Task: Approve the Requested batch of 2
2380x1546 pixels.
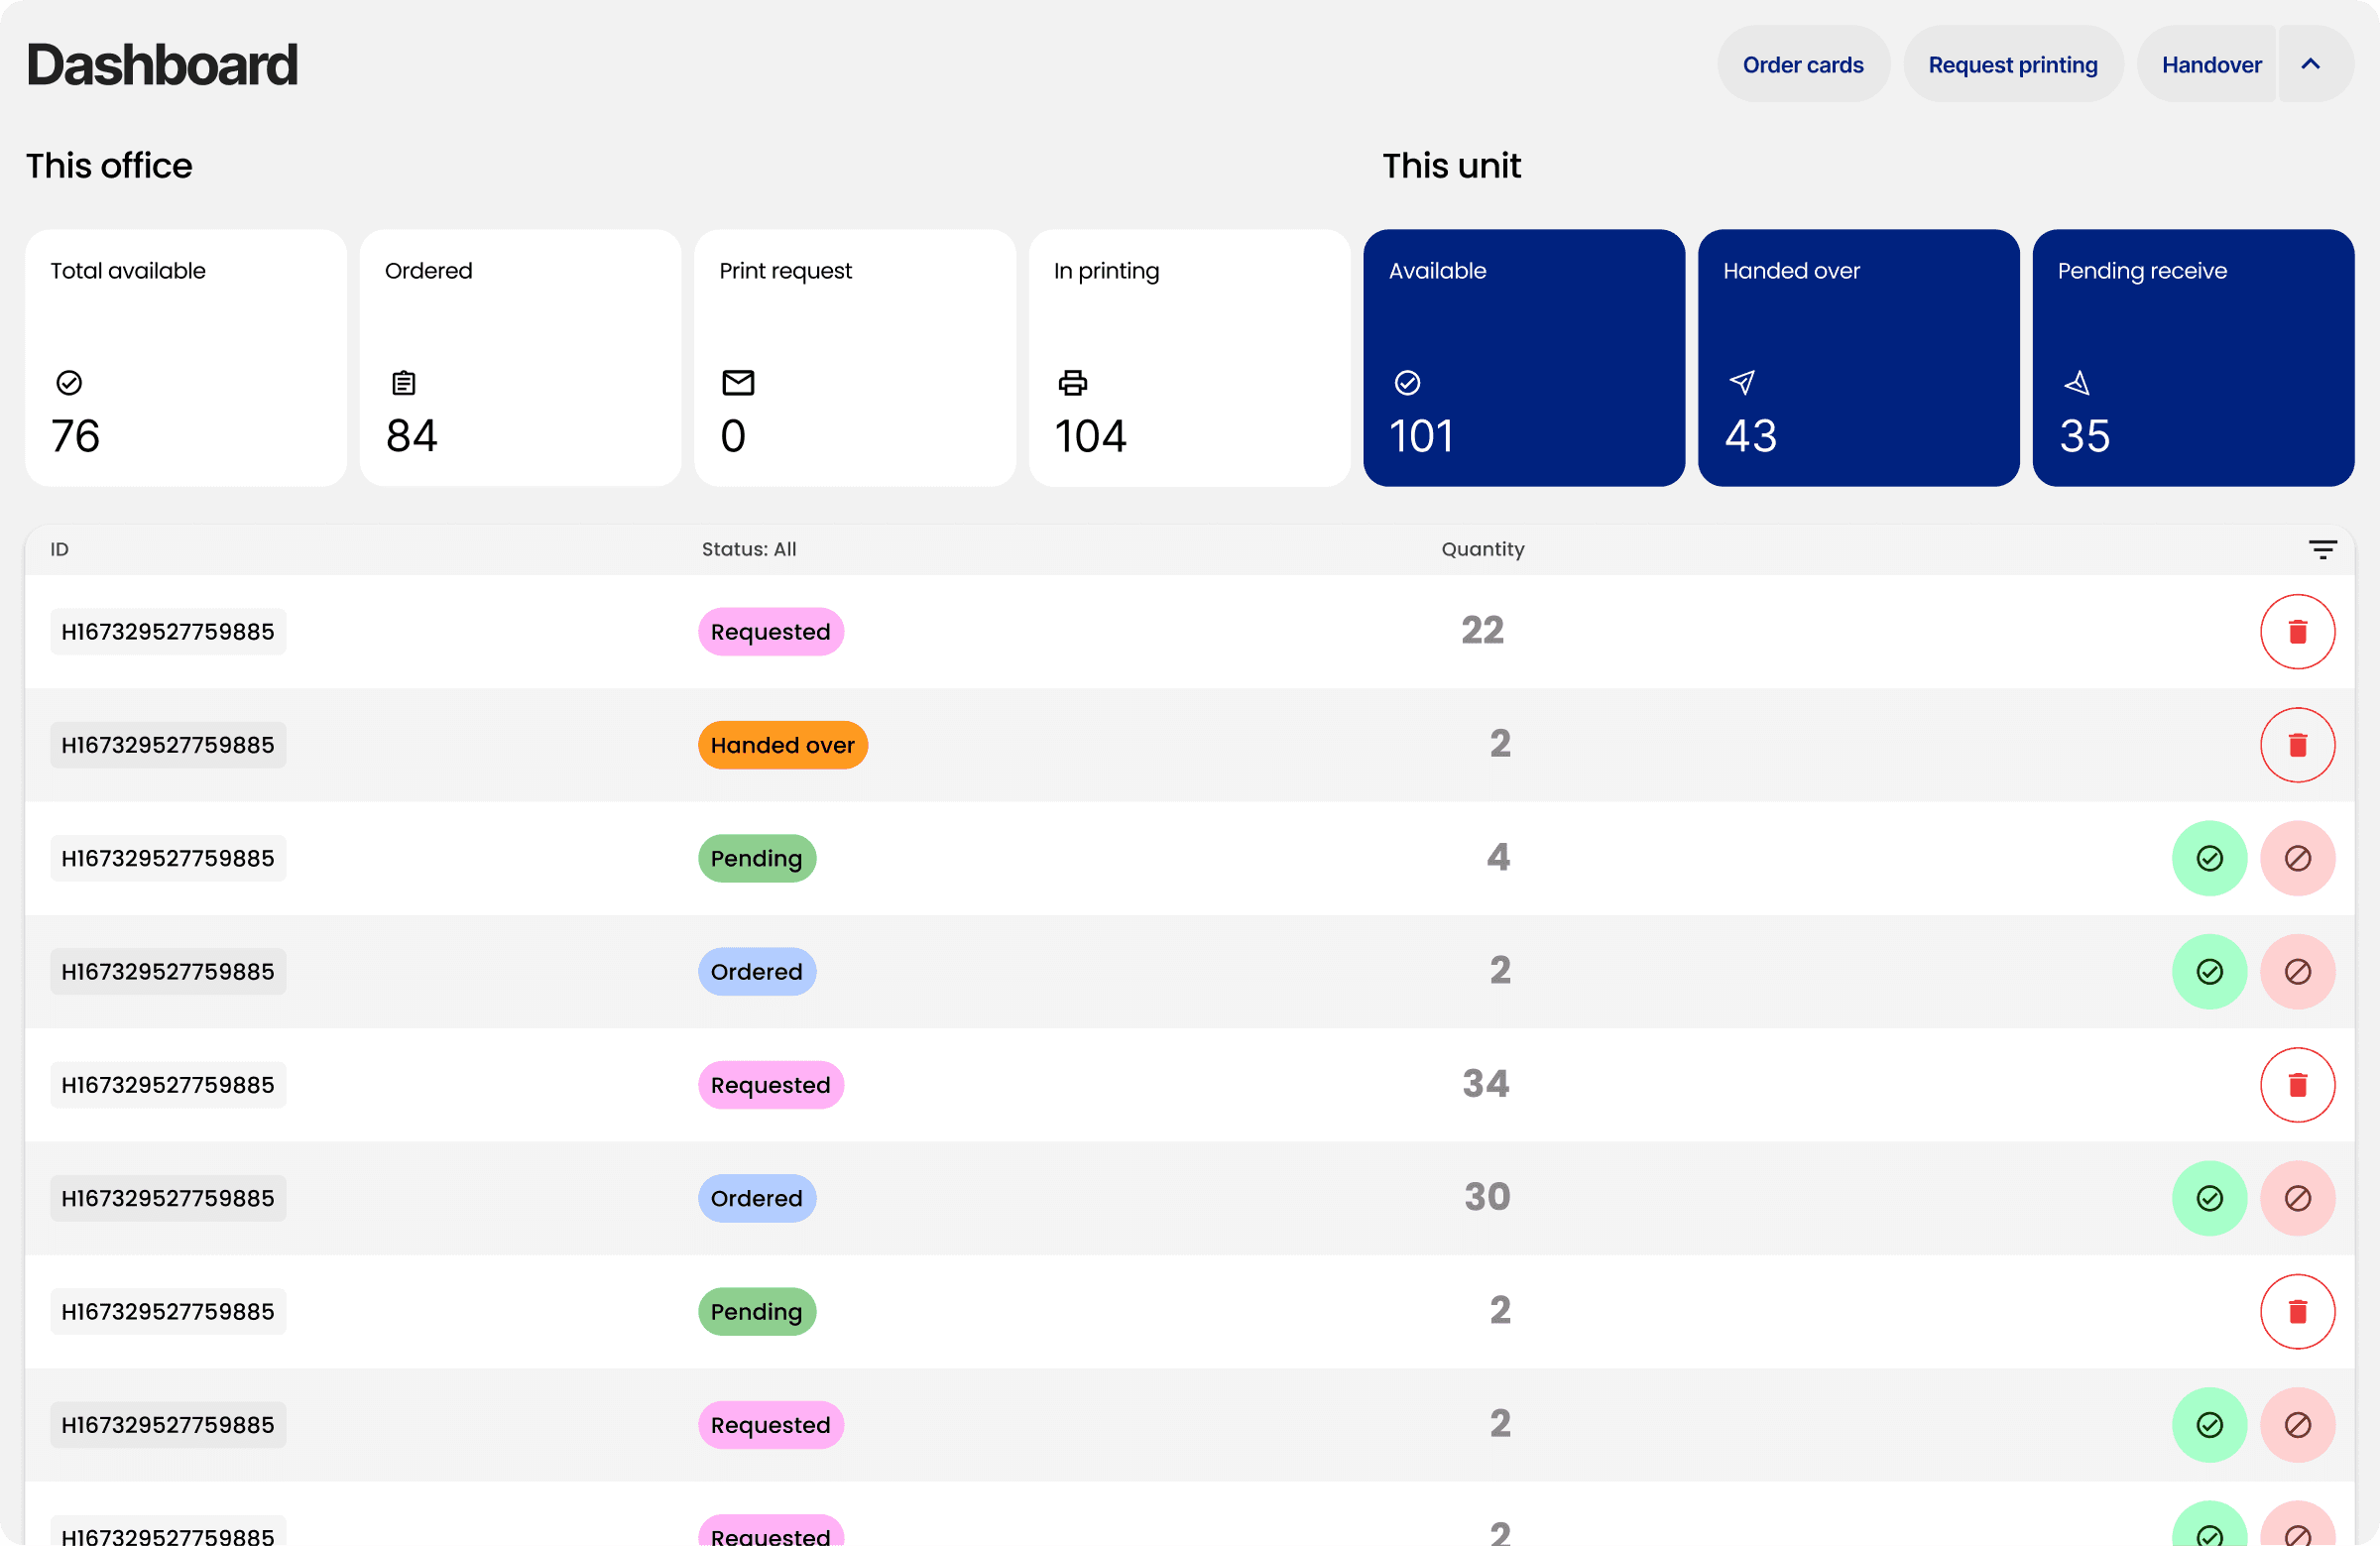Action: tap(2210, 1425)
